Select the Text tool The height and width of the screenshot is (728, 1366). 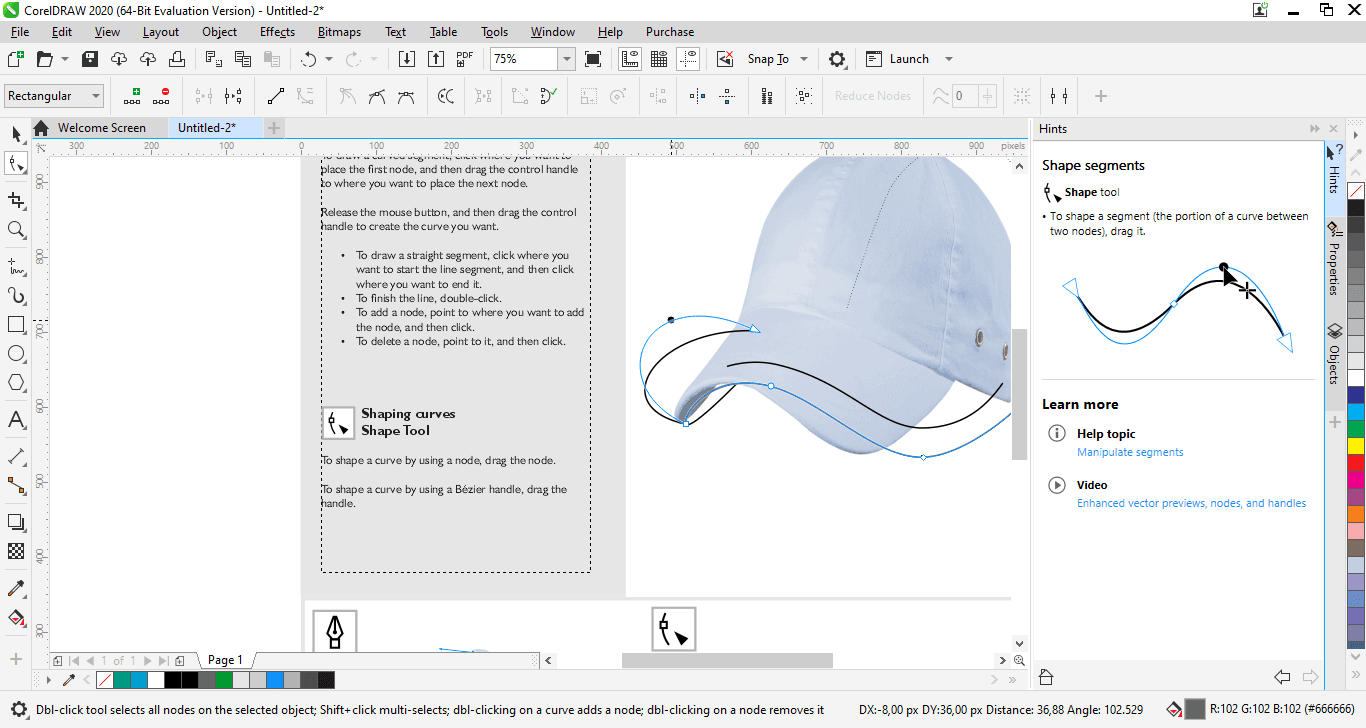15,420
